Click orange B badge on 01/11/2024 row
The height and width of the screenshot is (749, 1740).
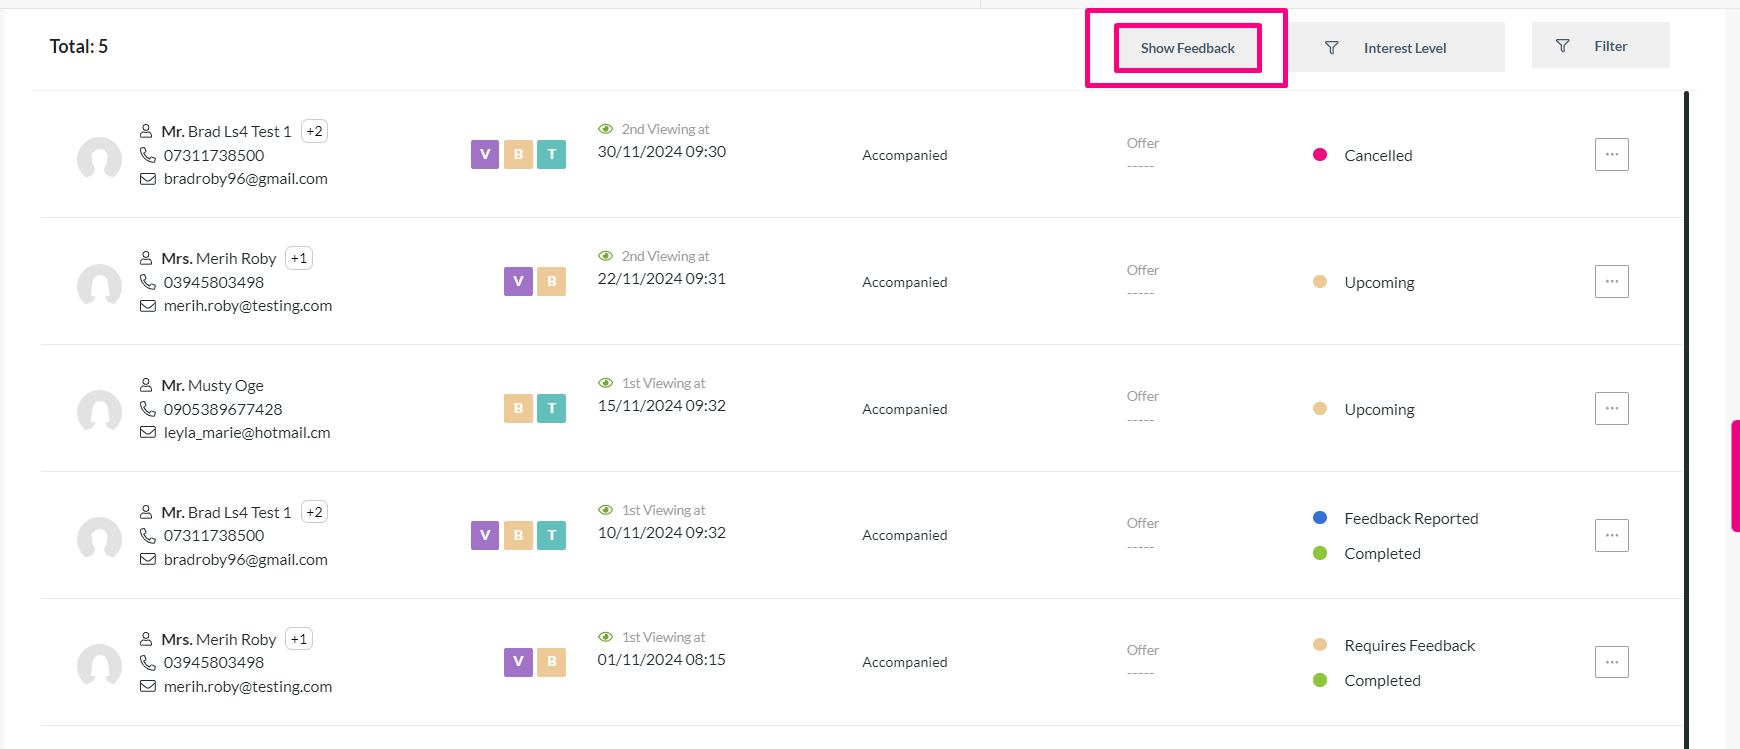551,662
